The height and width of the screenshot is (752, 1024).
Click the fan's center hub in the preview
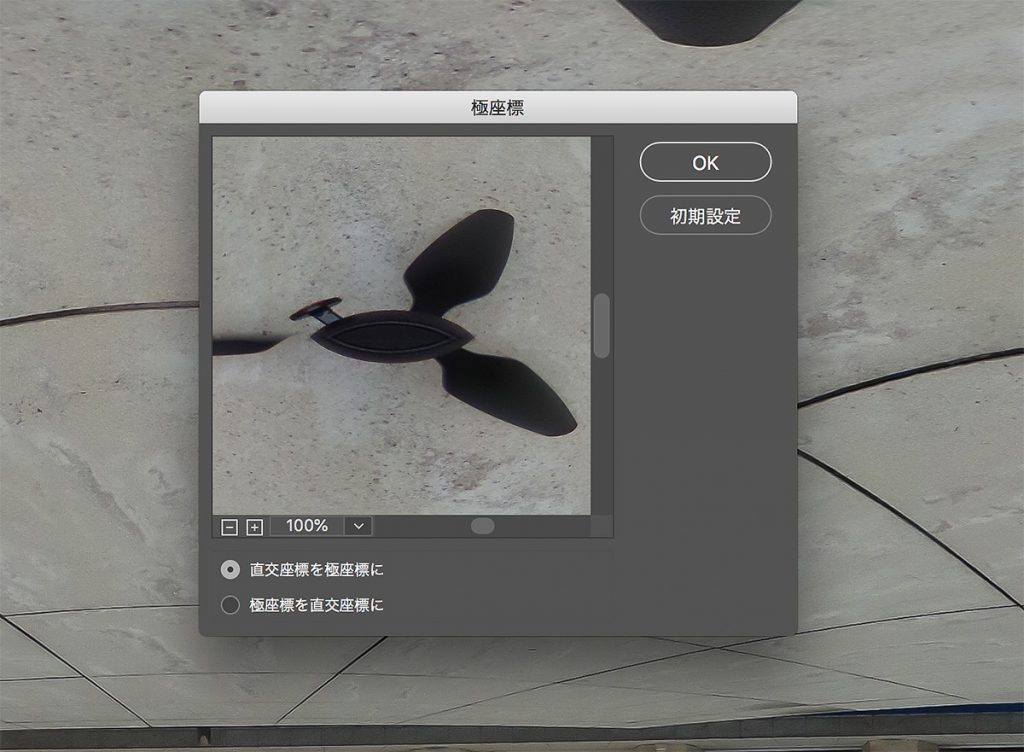tap(390, 336)
